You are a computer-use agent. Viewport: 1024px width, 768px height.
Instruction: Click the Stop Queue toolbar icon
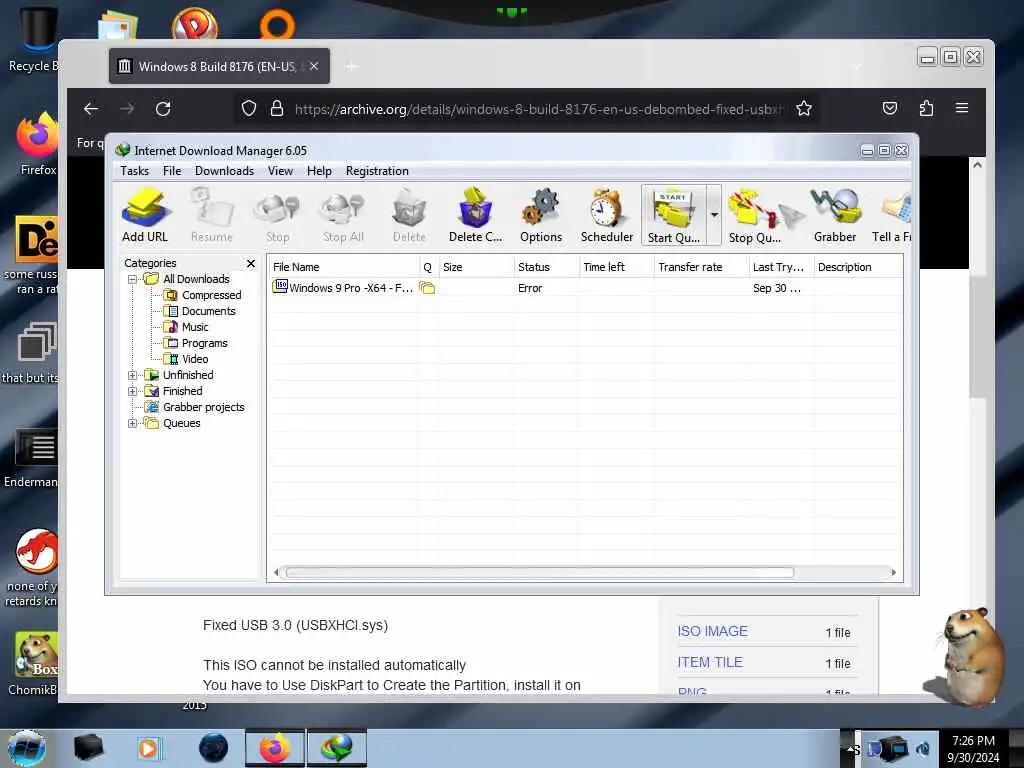[755, 216]
